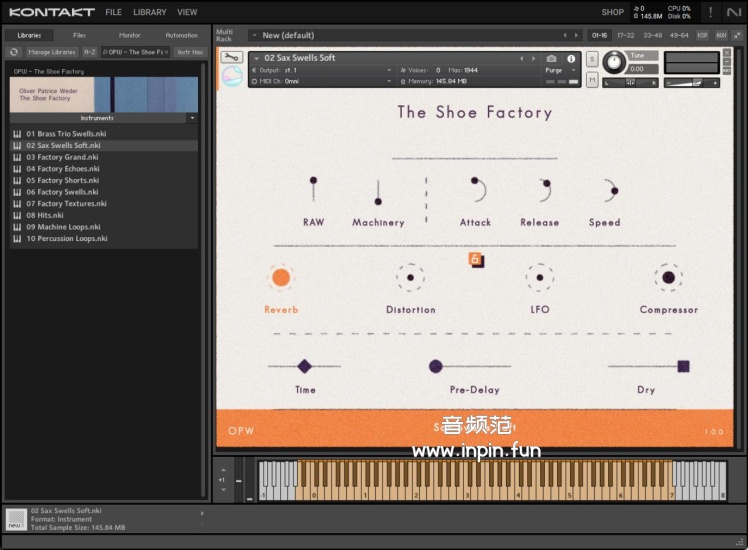Click the Compressor effect dial icon
The image size is (748, 550).
(x=668, y=278)
